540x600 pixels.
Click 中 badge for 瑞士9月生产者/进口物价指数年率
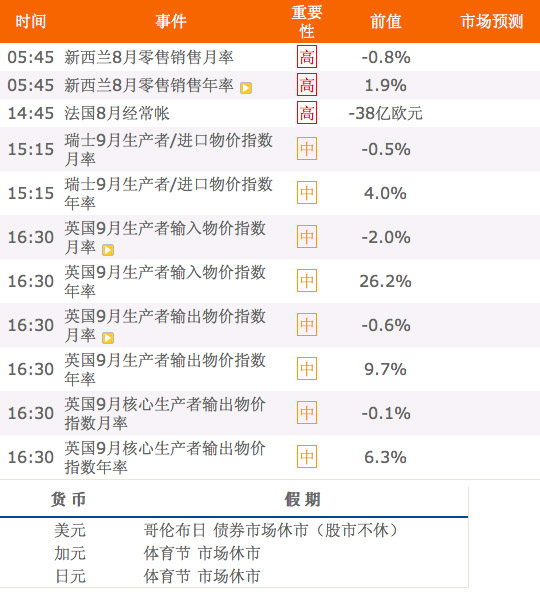tap(307, 192)
